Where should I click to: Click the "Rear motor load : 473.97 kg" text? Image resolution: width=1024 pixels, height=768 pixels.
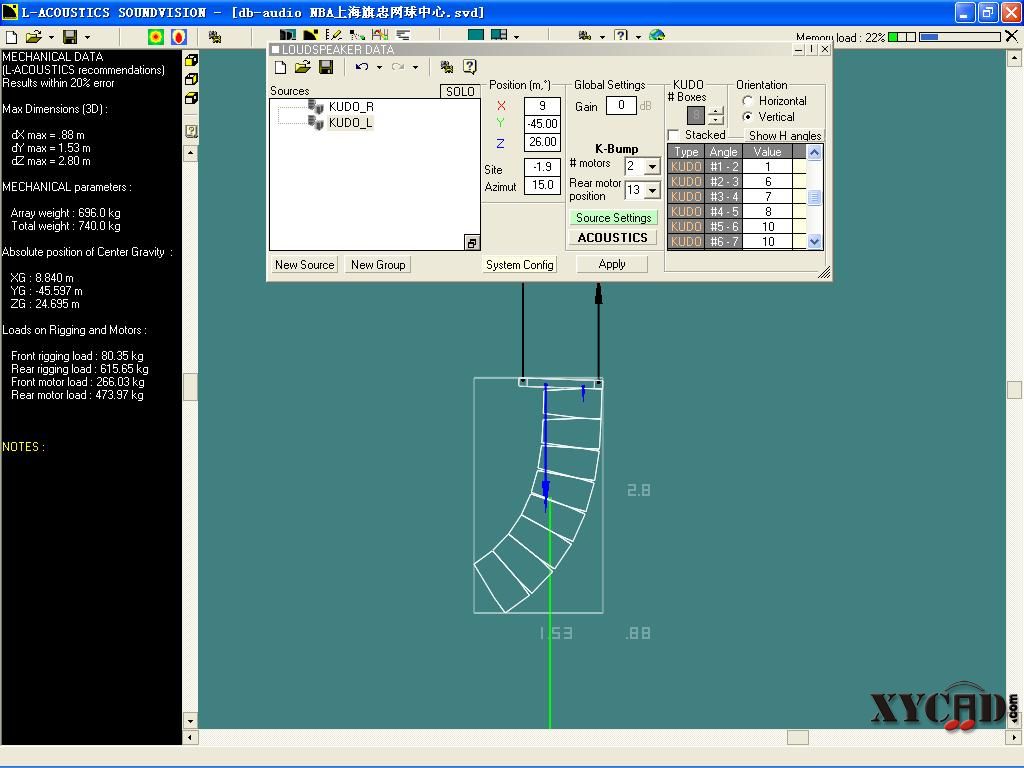click(x=77, y=395)
